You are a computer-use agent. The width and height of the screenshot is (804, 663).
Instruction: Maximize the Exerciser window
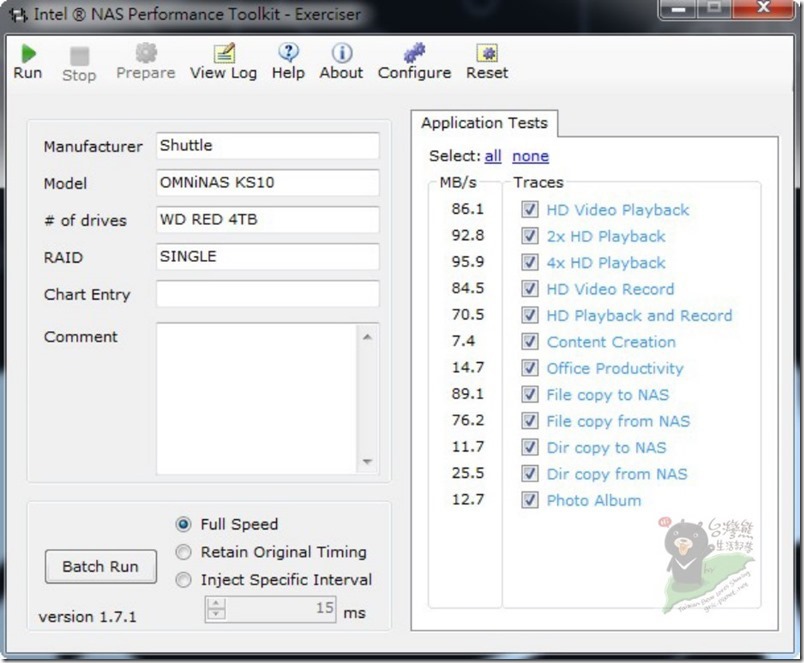coord(714,9)
